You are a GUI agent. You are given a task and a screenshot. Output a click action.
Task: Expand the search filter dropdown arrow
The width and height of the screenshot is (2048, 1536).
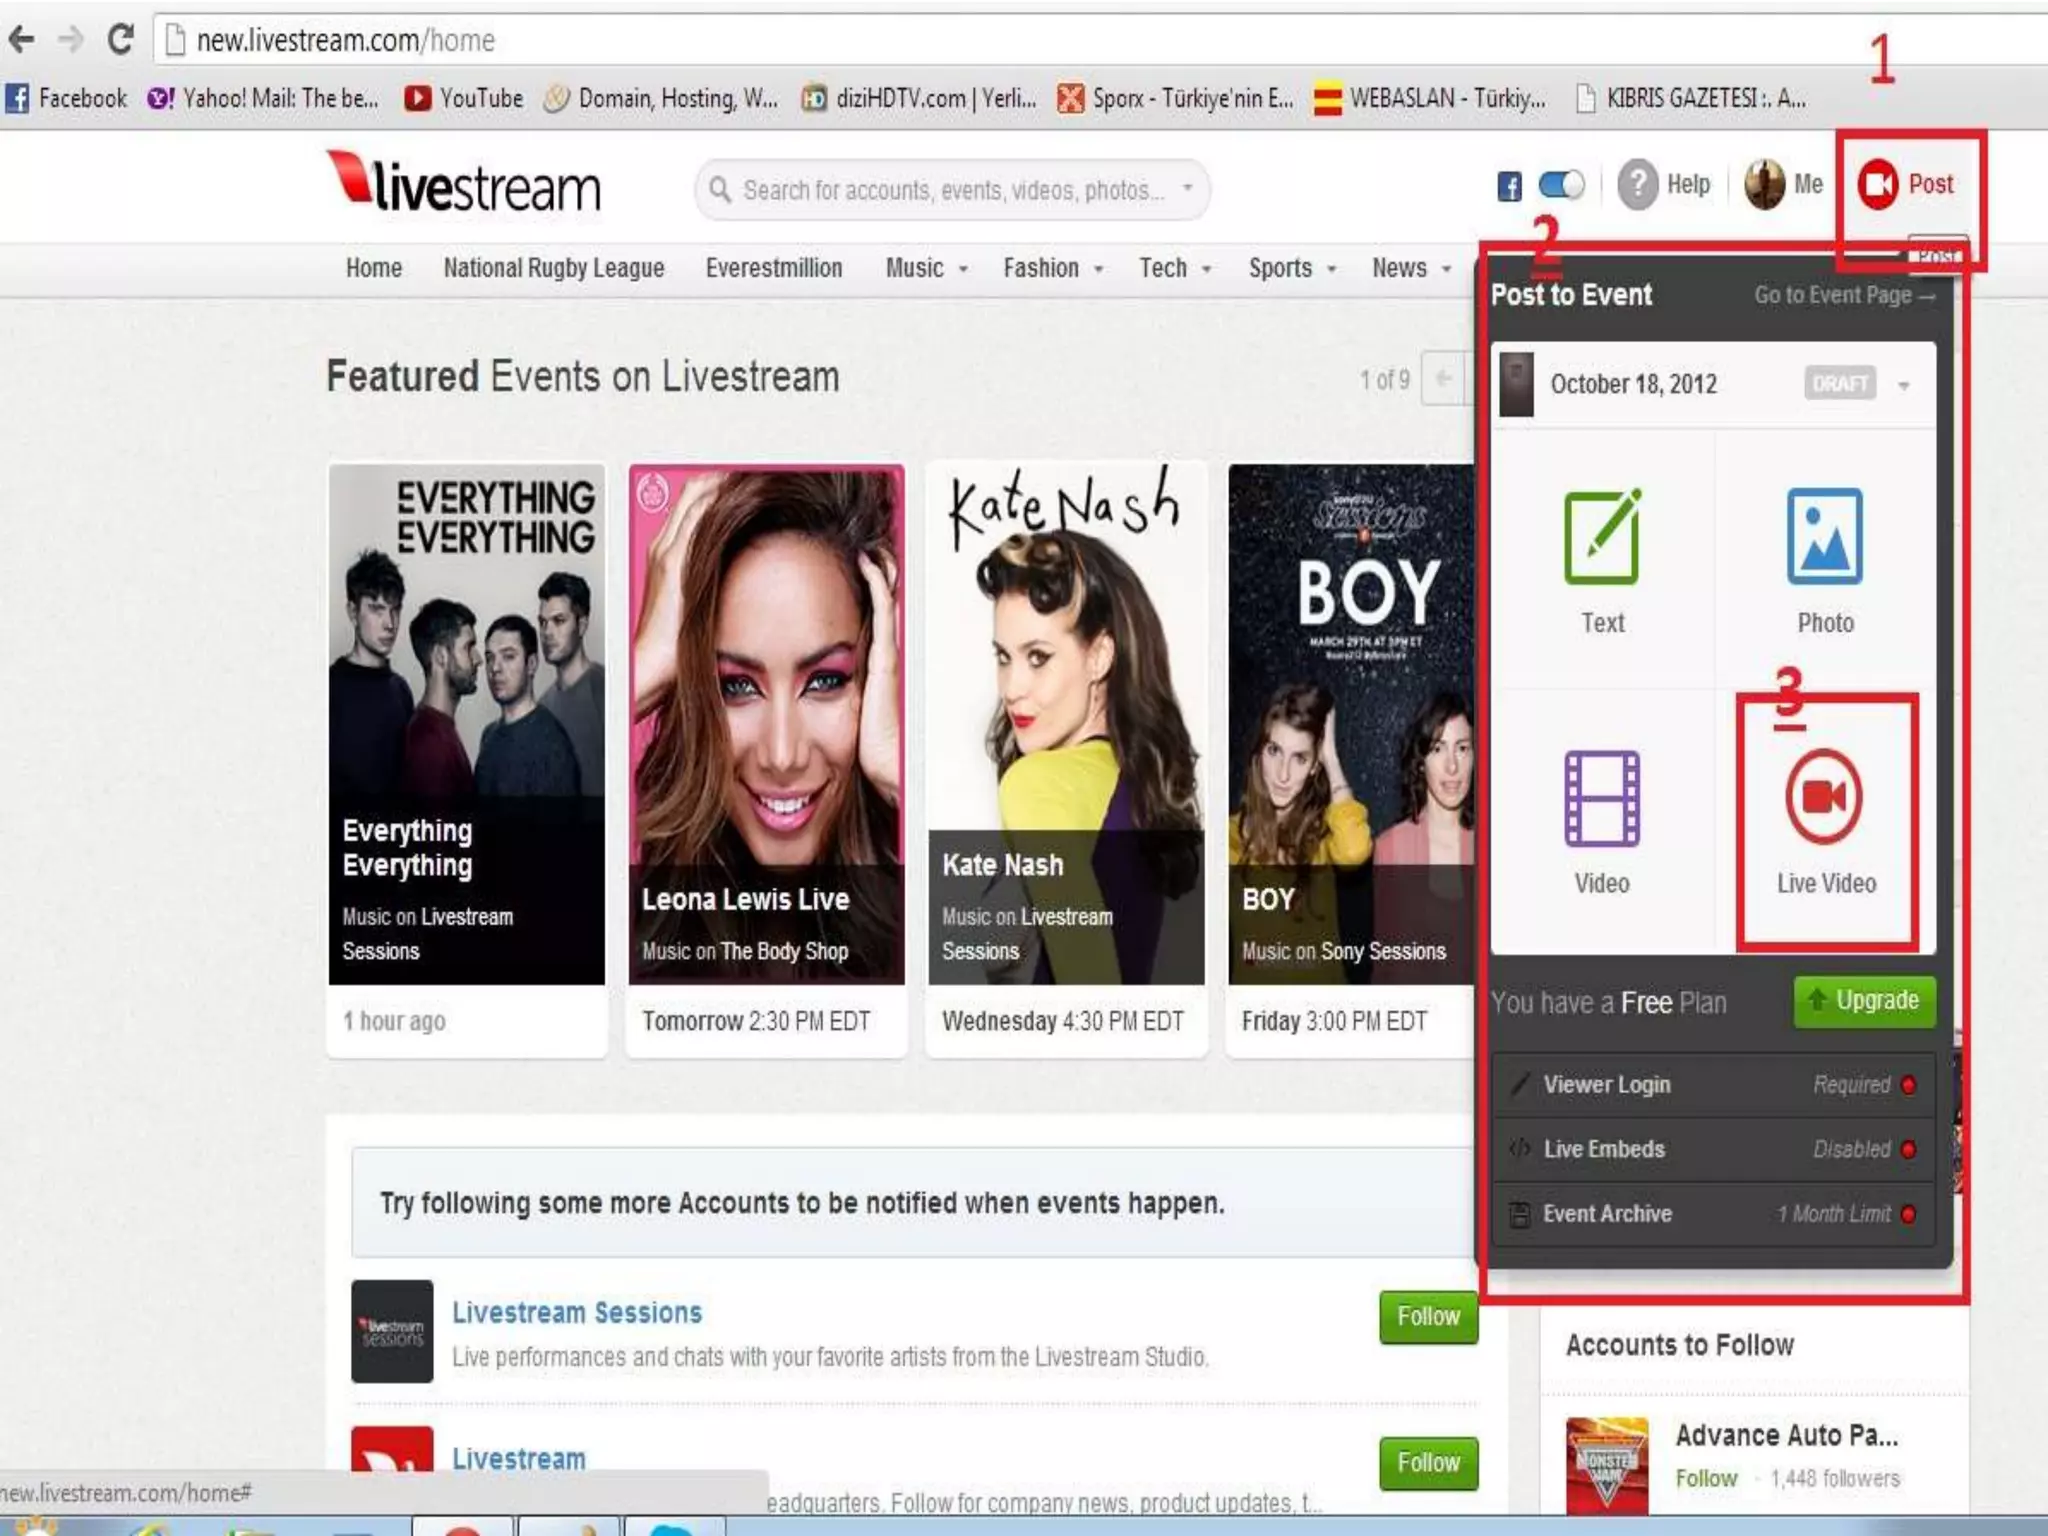(1187, 188)
